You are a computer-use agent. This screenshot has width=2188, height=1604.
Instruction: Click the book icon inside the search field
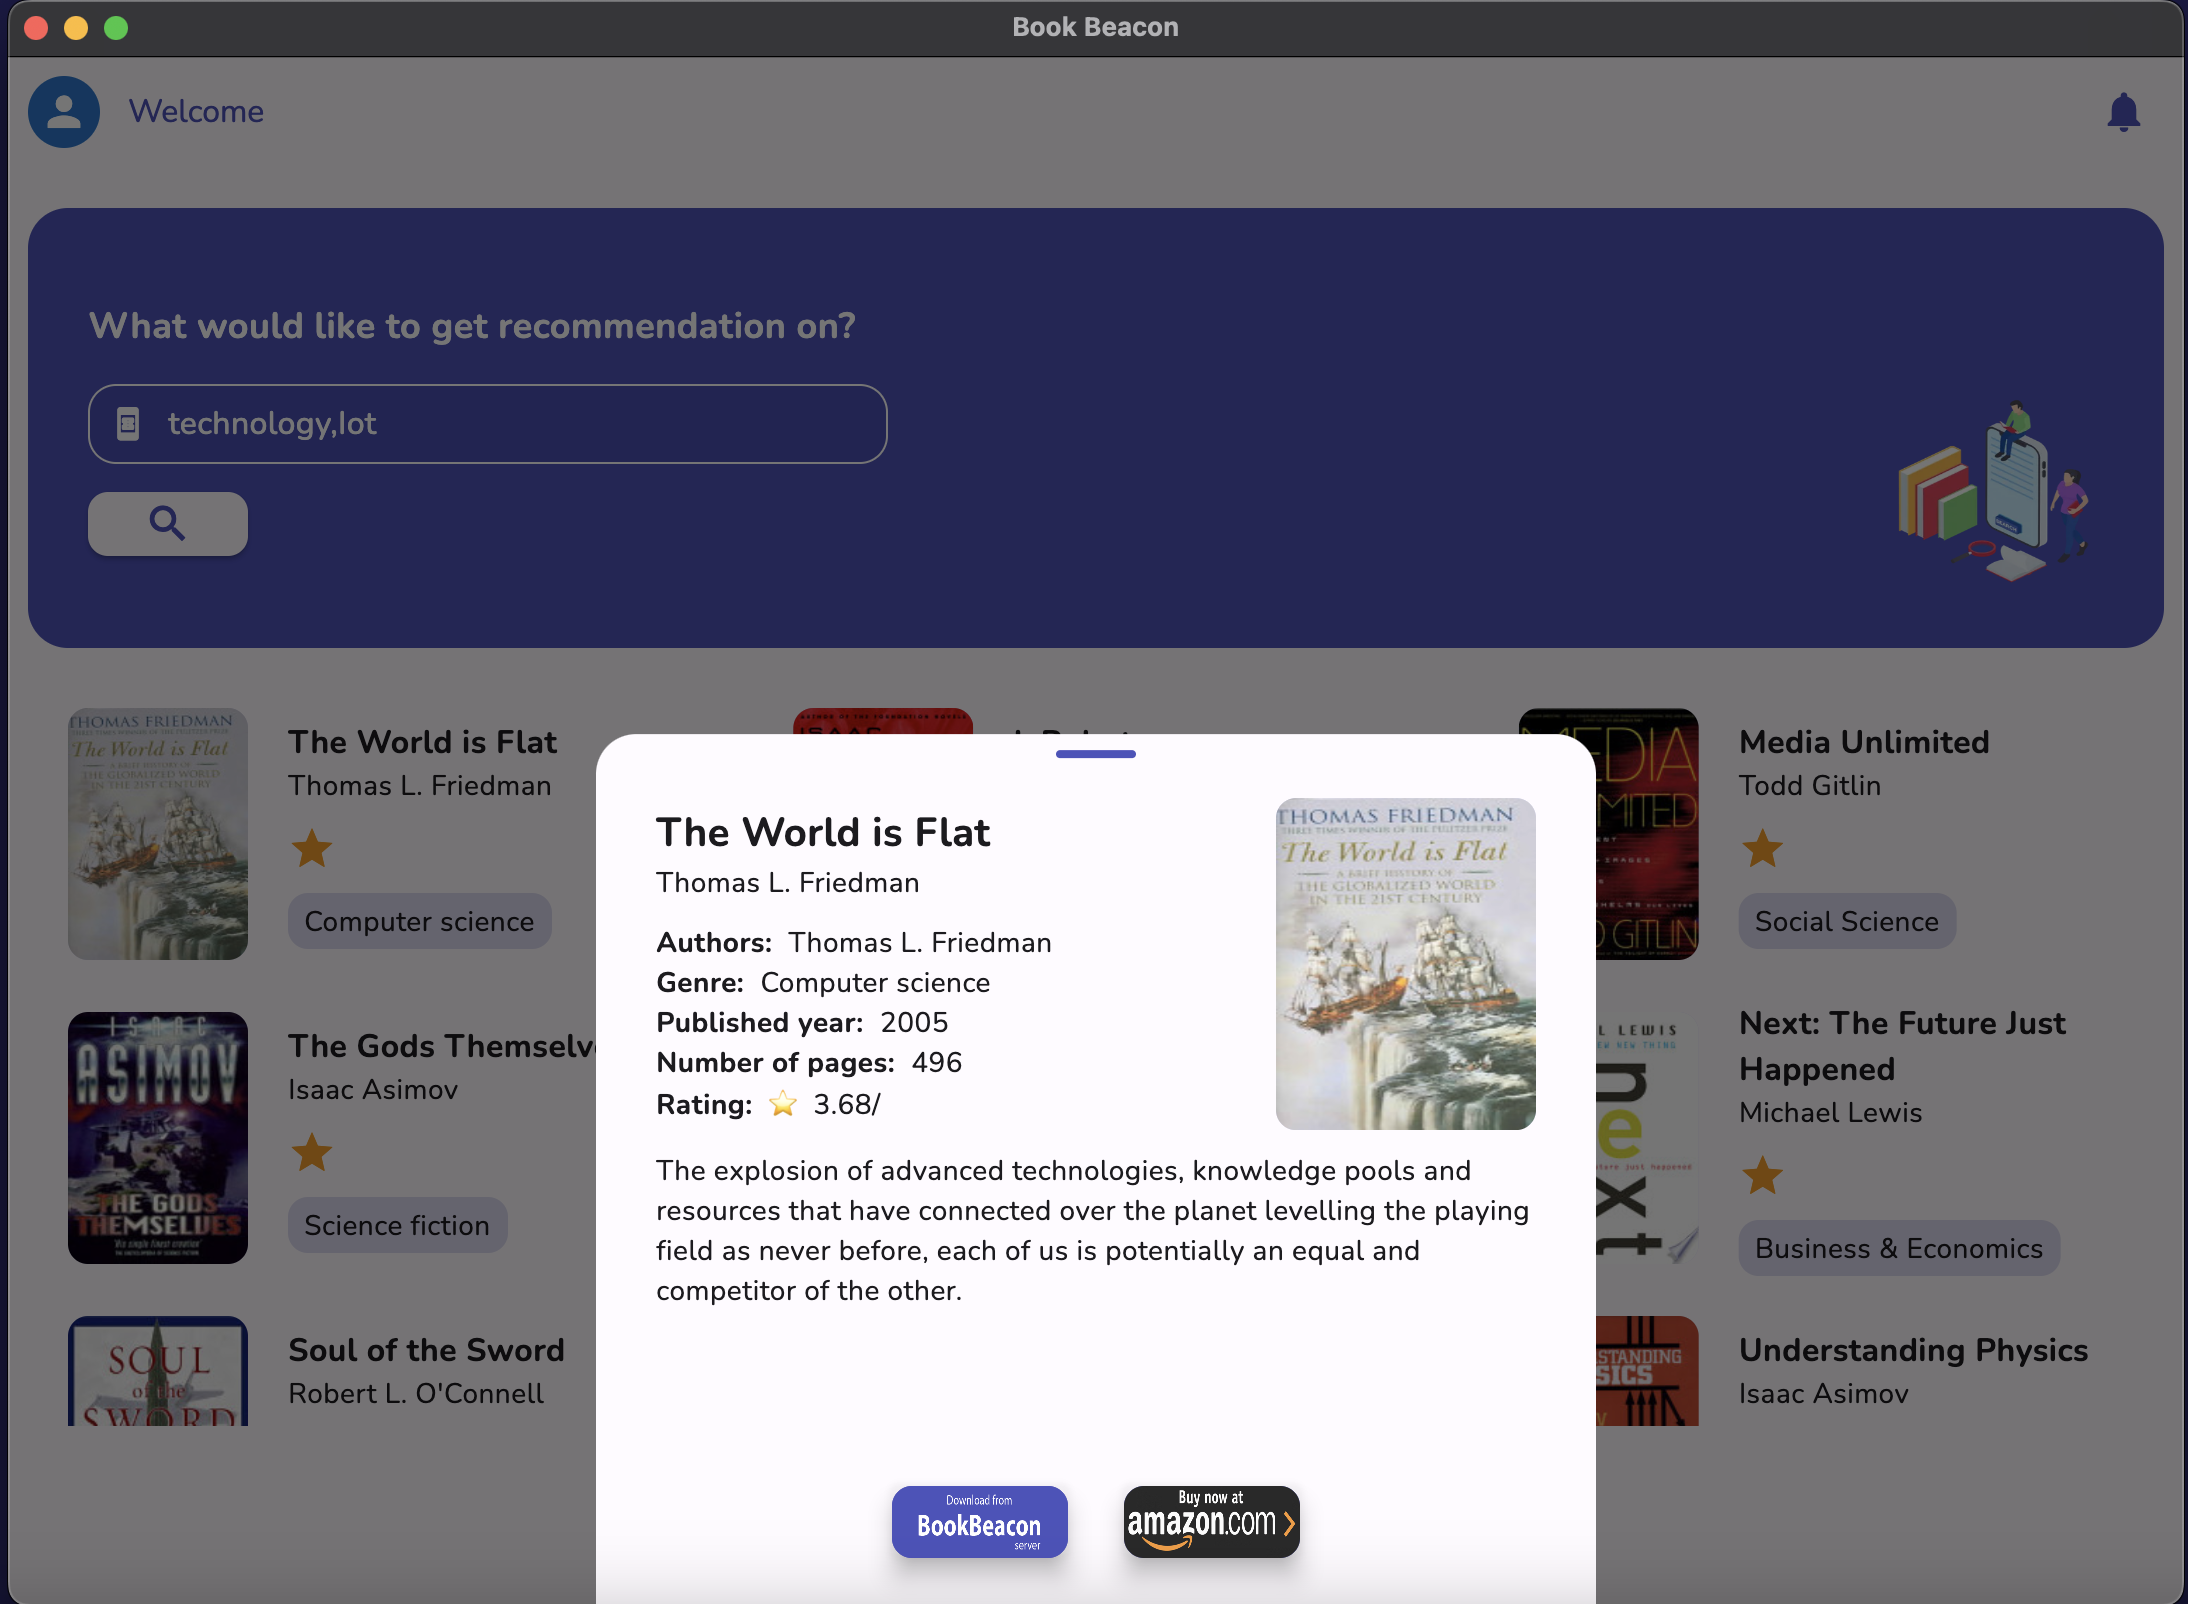click(128, 423)
